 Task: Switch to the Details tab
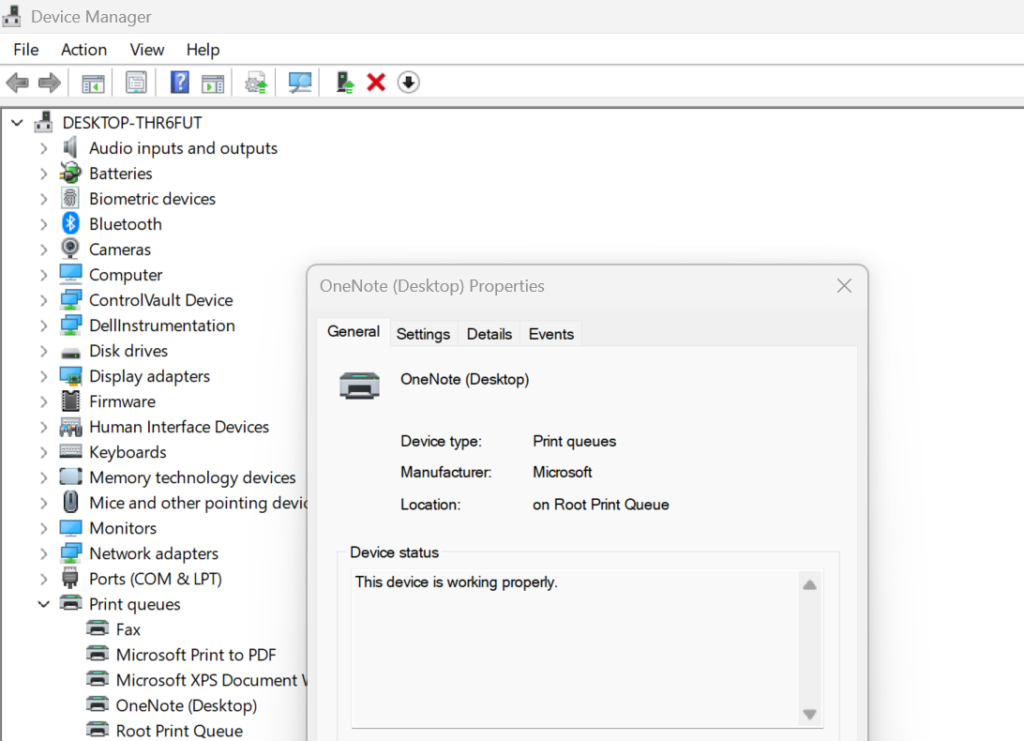(x=489, y=334)
